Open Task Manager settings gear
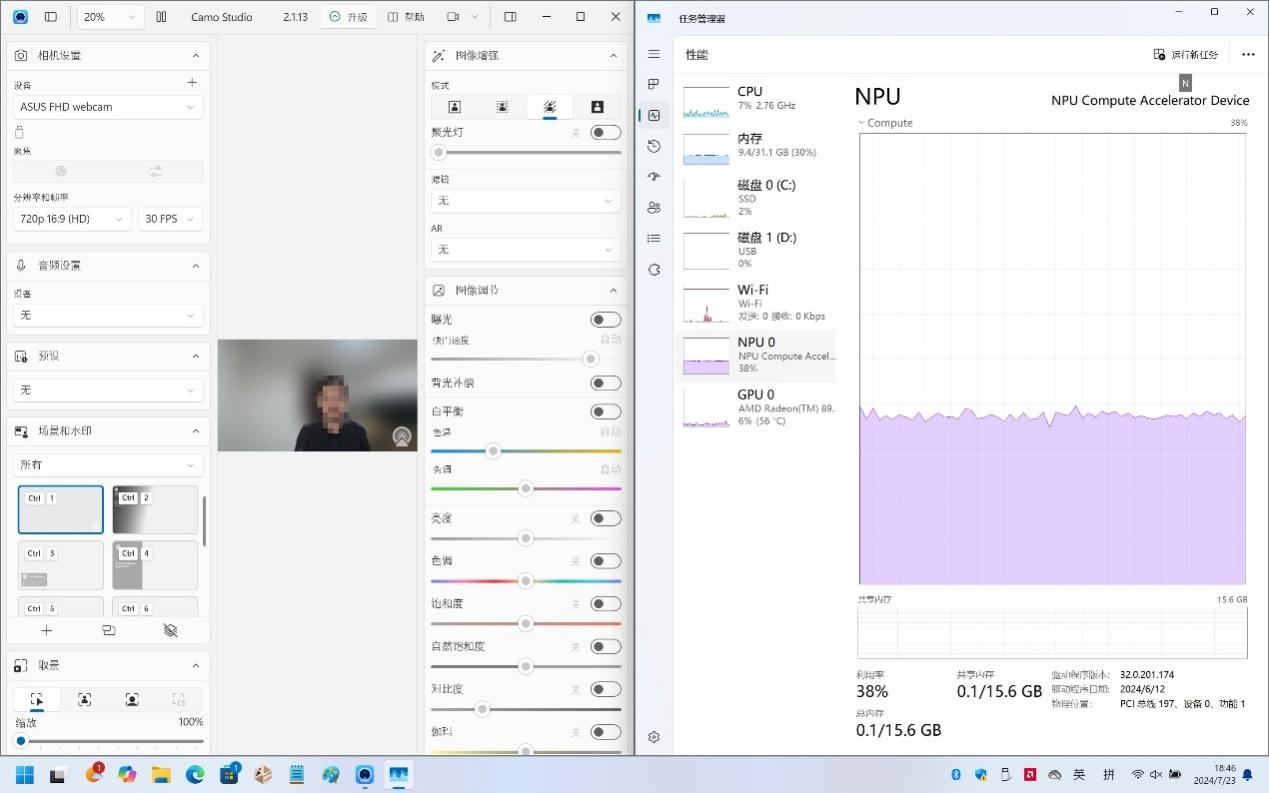The width and height of the screenshot is (1269, 793). point(654,737)
